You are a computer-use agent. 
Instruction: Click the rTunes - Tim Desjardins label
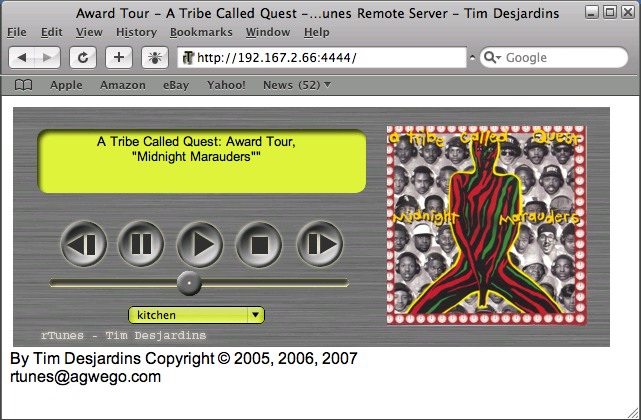(123, 335)
